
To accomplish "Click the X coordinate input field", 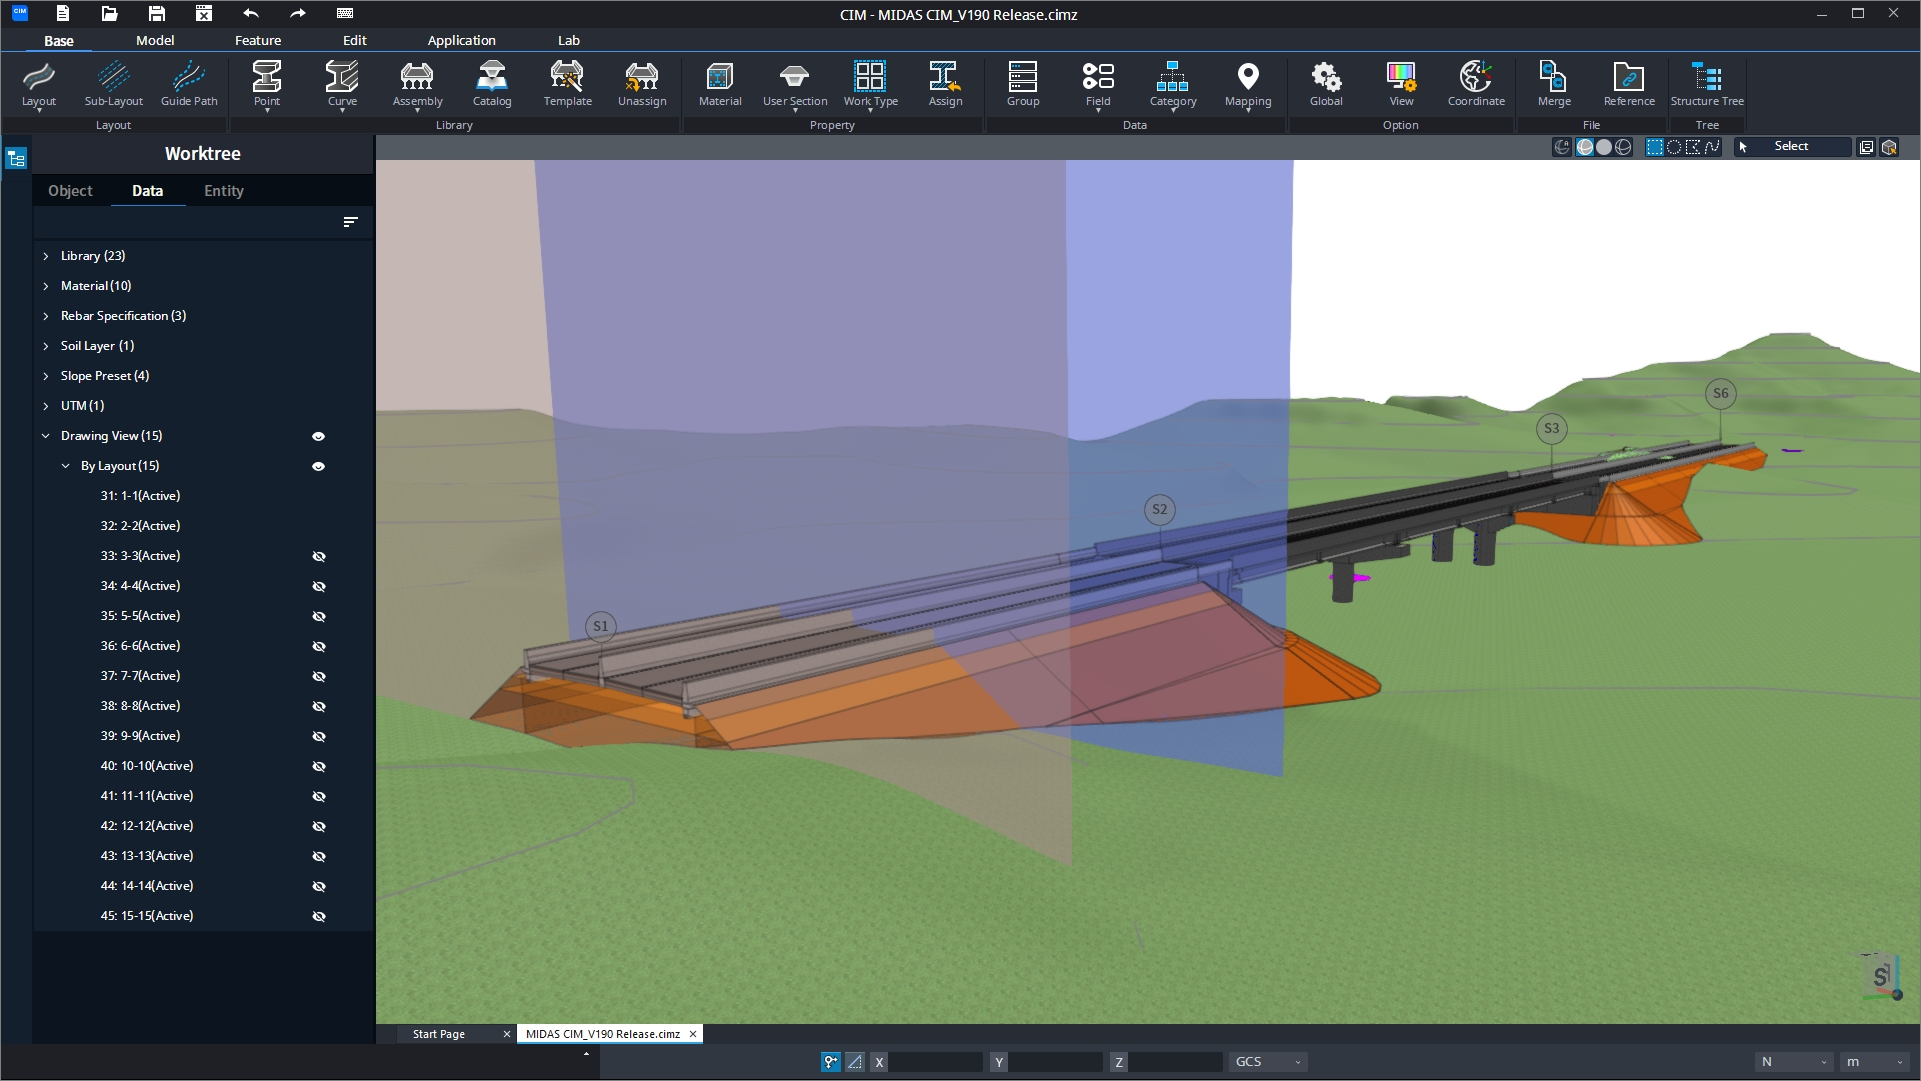I will 935,1062.
